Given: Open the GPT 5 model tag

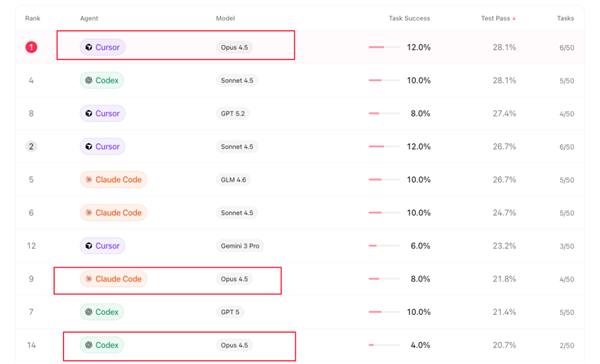Looking at the screenshot, I should 230,312.
